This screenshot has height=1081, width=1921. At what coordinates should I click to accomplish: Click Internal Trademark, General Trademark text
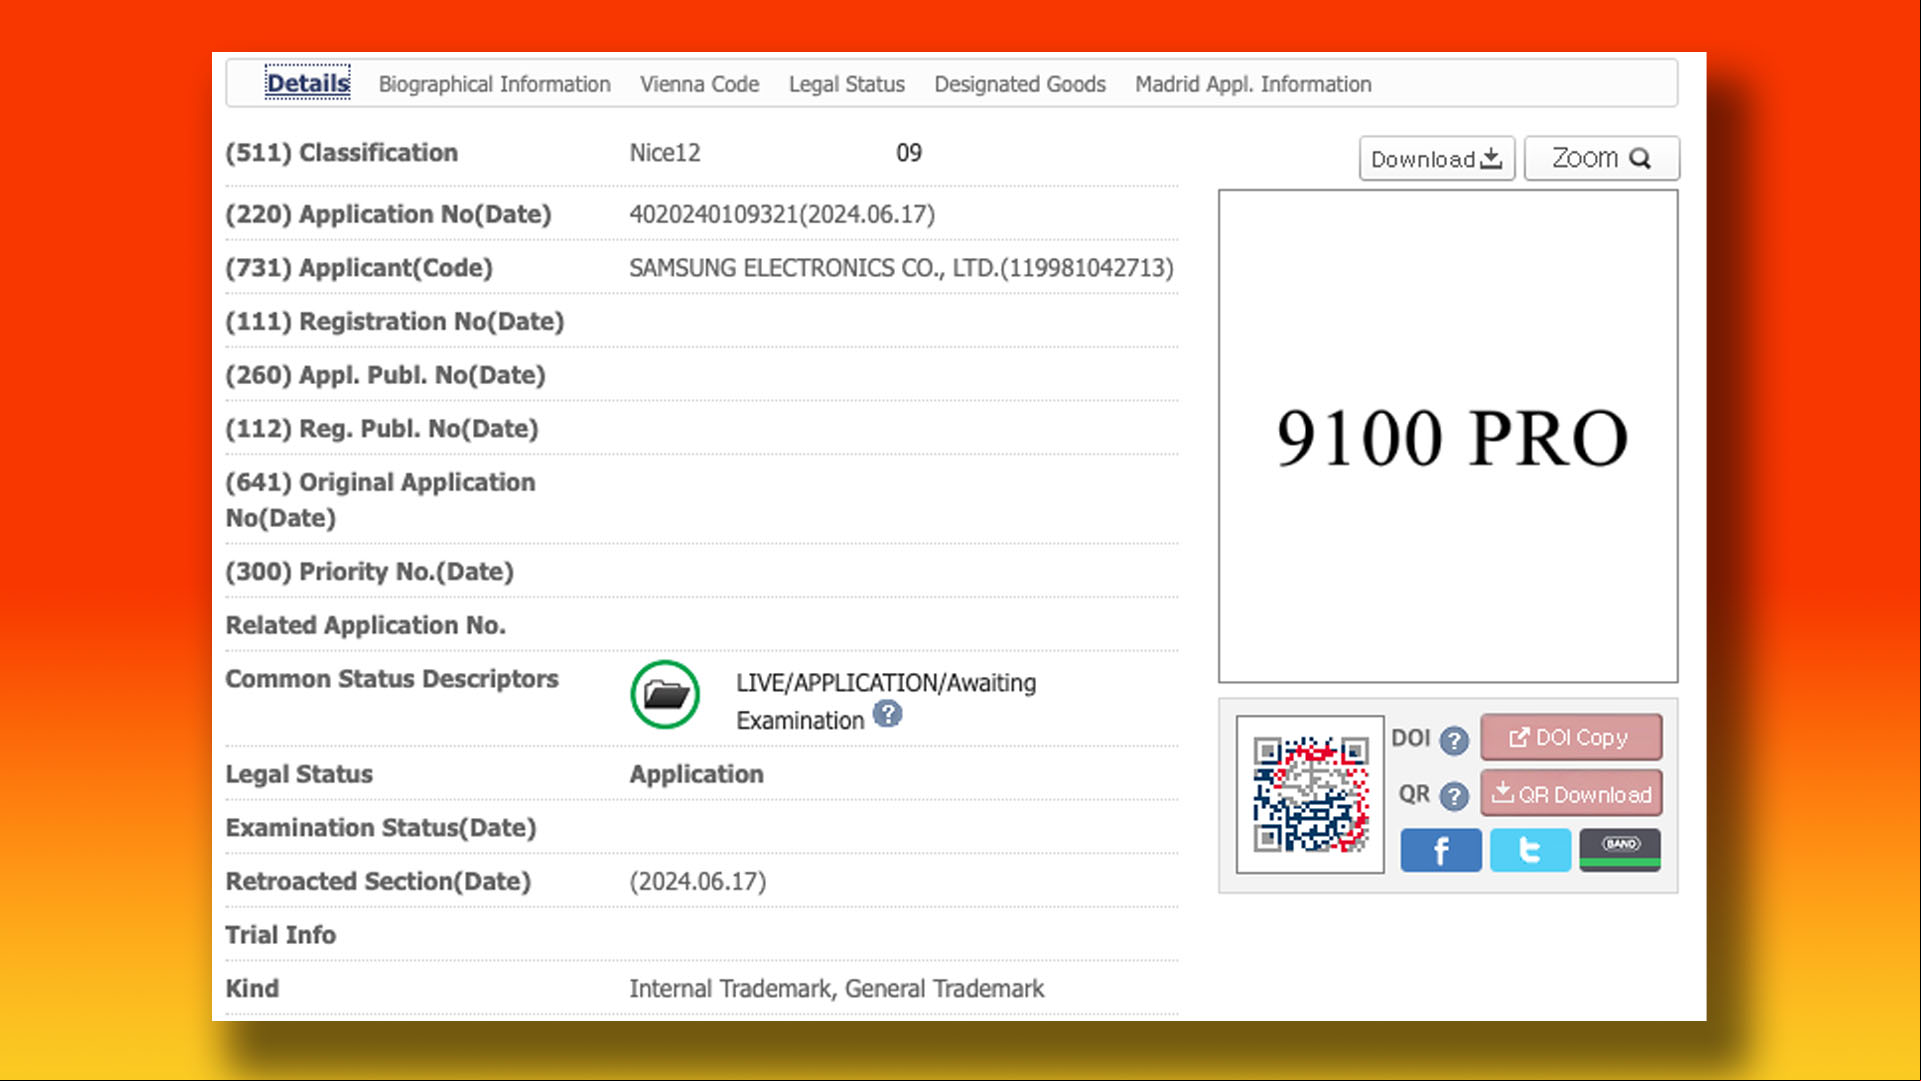(x=836, y=988)
